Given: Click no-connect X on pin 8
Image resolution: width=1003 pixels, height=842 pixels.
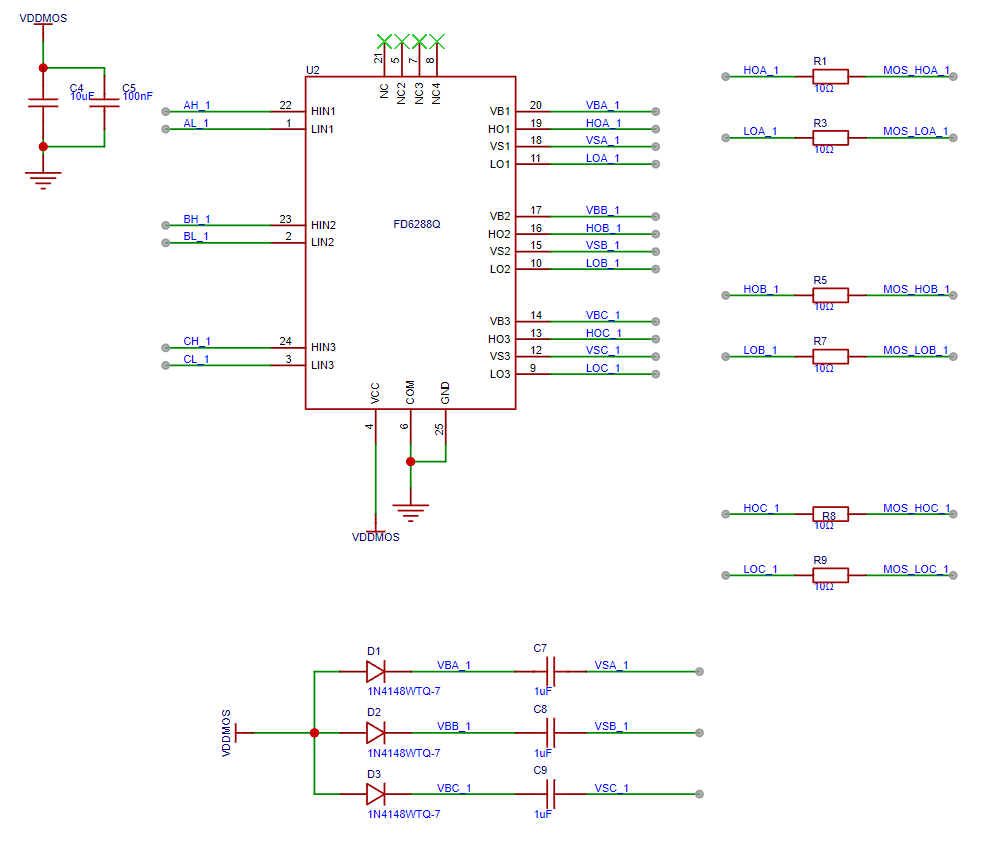Looking at the screenshot, I should pos(437,42).
